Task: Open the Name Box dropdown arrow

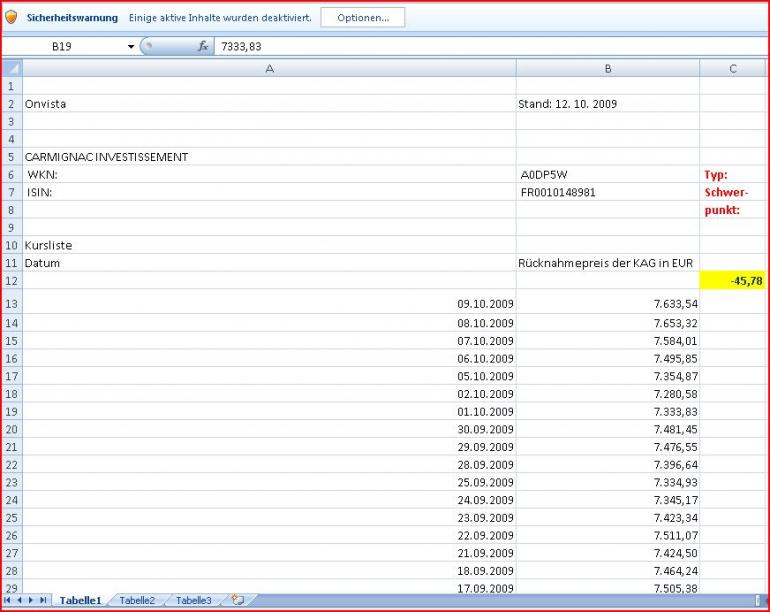Action: (x=130, y=47)
